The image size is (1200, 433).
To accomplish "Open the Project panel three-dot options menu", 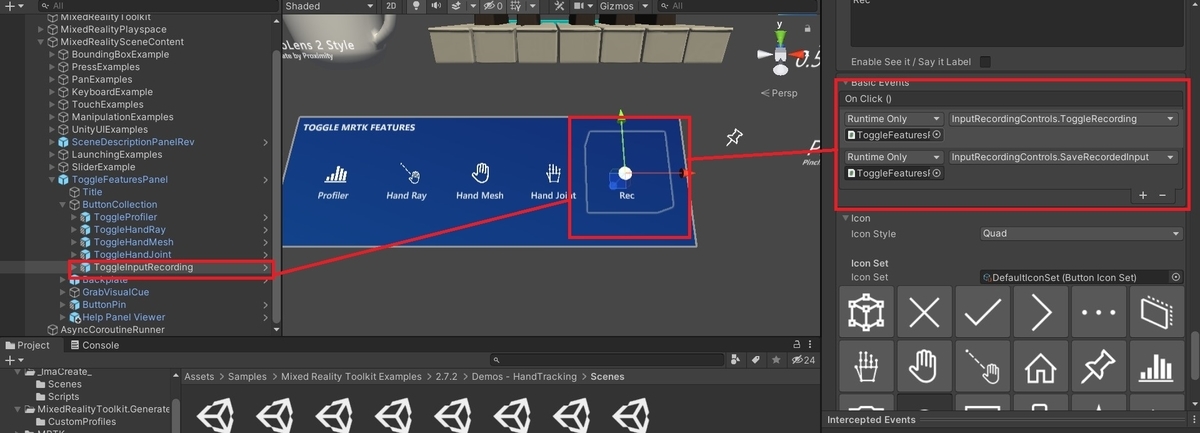I will point(810,345).
